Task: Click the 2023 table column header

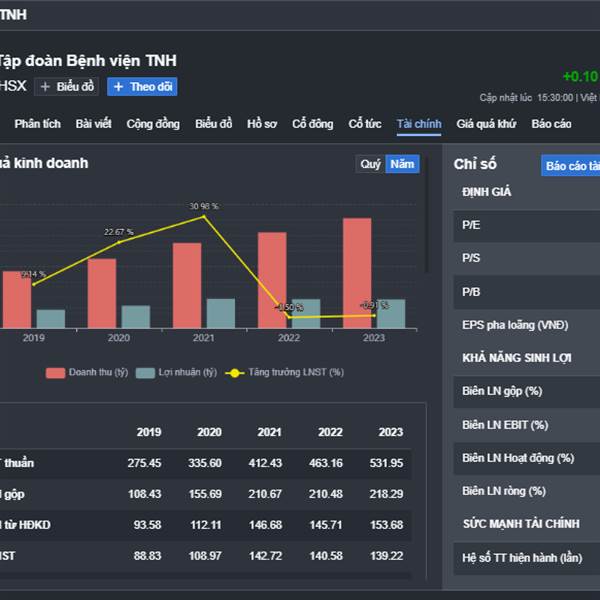Action: click(x=391, y=432)
